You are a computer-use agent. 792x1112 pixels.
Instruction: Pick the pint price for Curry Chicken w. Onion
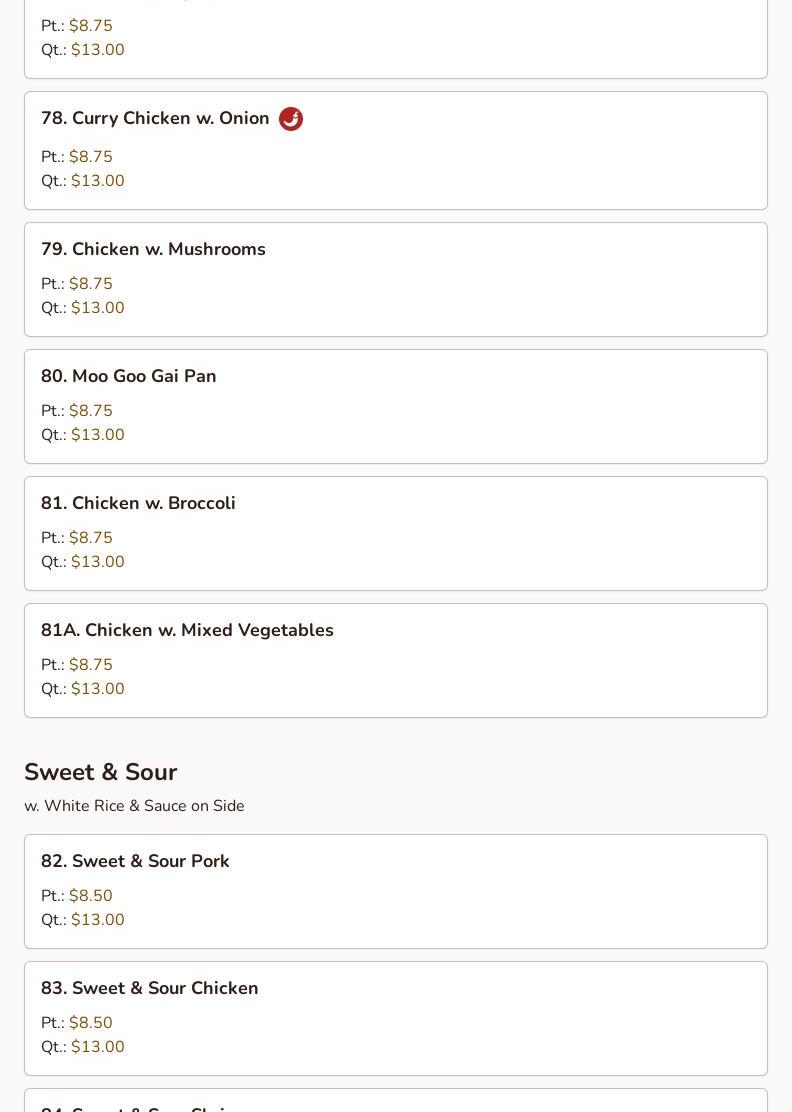90,157
